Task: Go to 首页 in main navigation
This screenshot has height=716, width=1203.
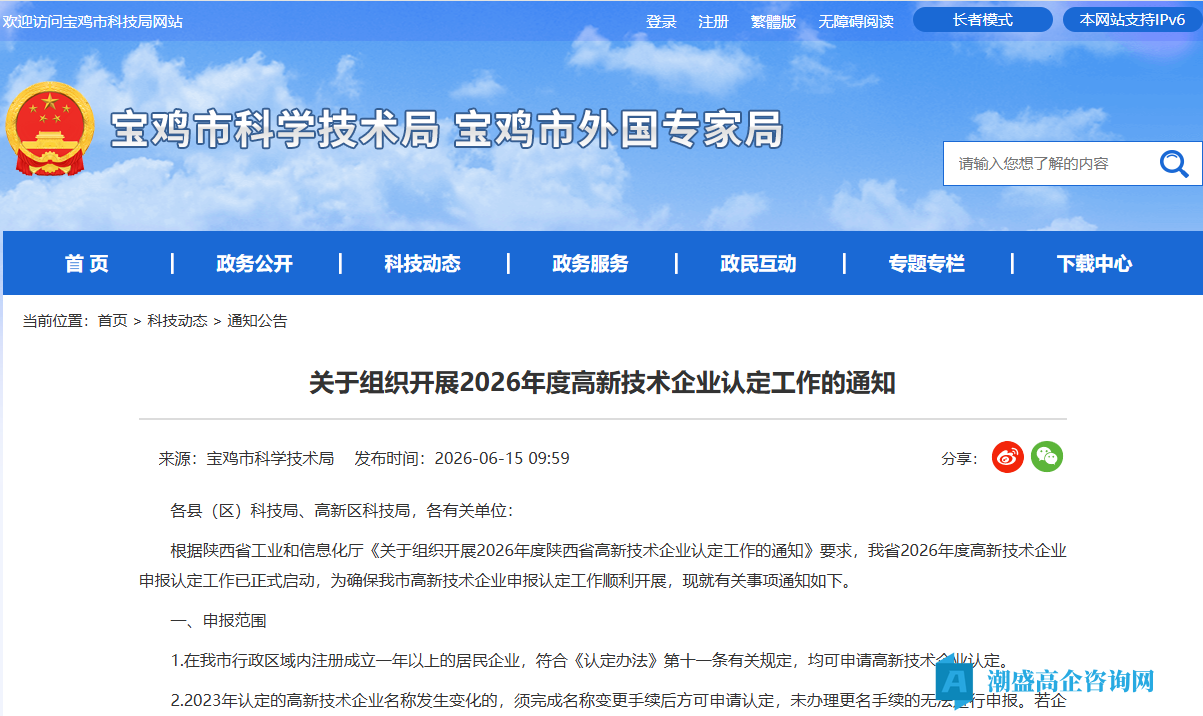Action: coord(87,264)
